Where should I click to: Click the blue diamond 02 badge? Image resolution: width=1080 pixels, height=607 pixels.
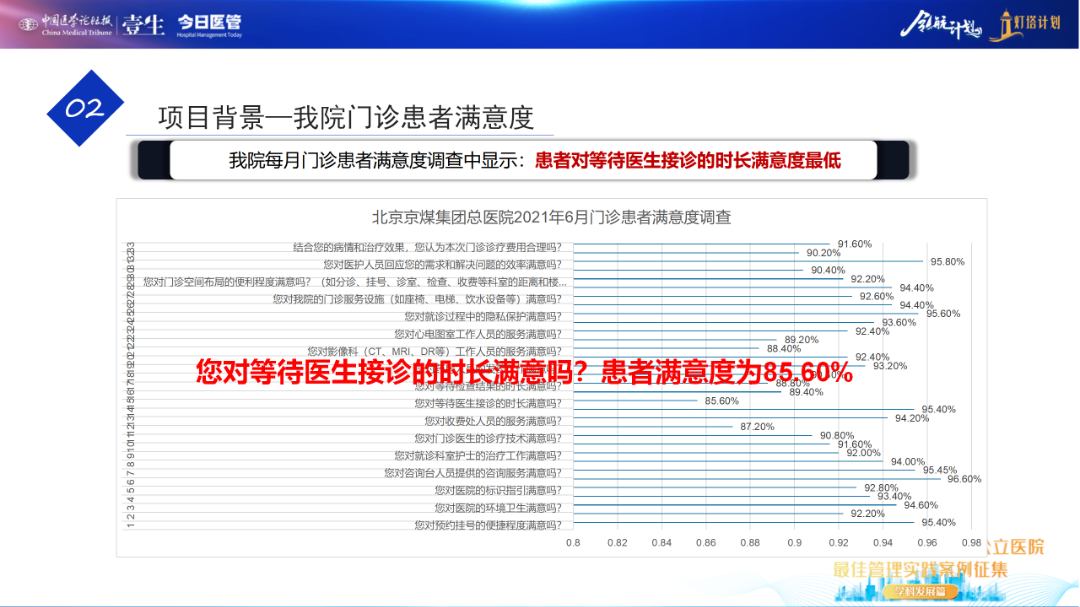(x=85, y=109)
